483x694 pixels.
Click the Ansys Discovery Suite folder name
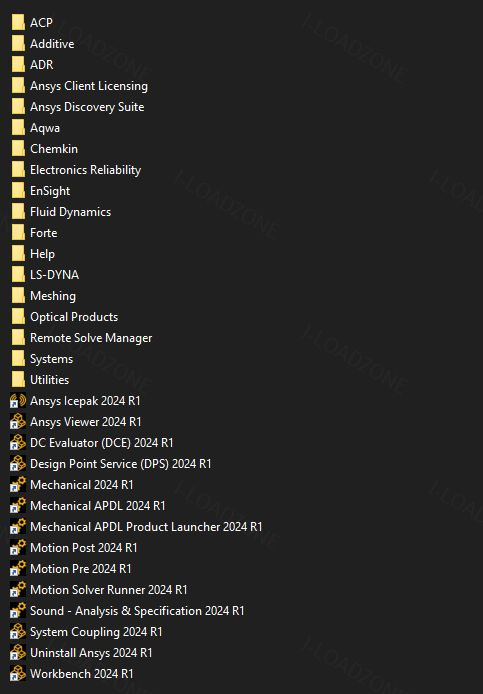87,107
